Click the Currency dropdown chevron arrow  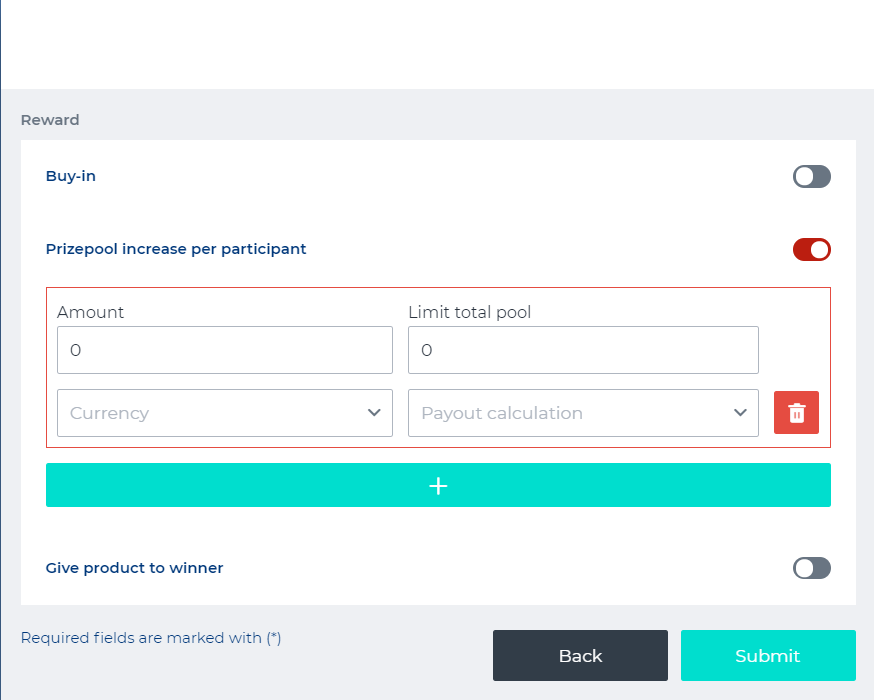[374, 413]
